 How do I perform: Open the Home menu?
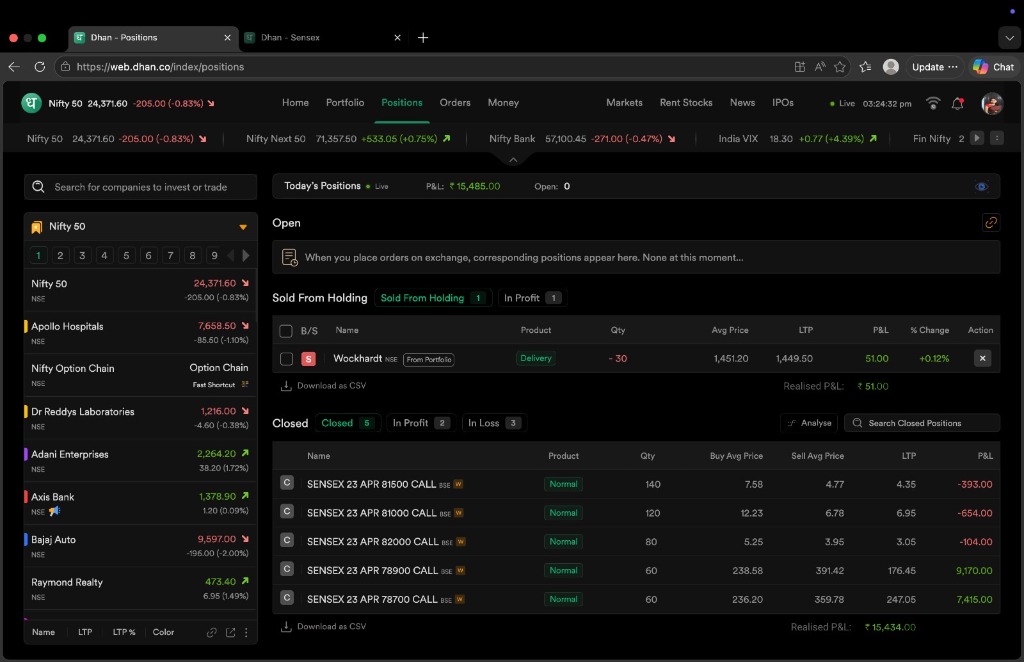(295, 103)
